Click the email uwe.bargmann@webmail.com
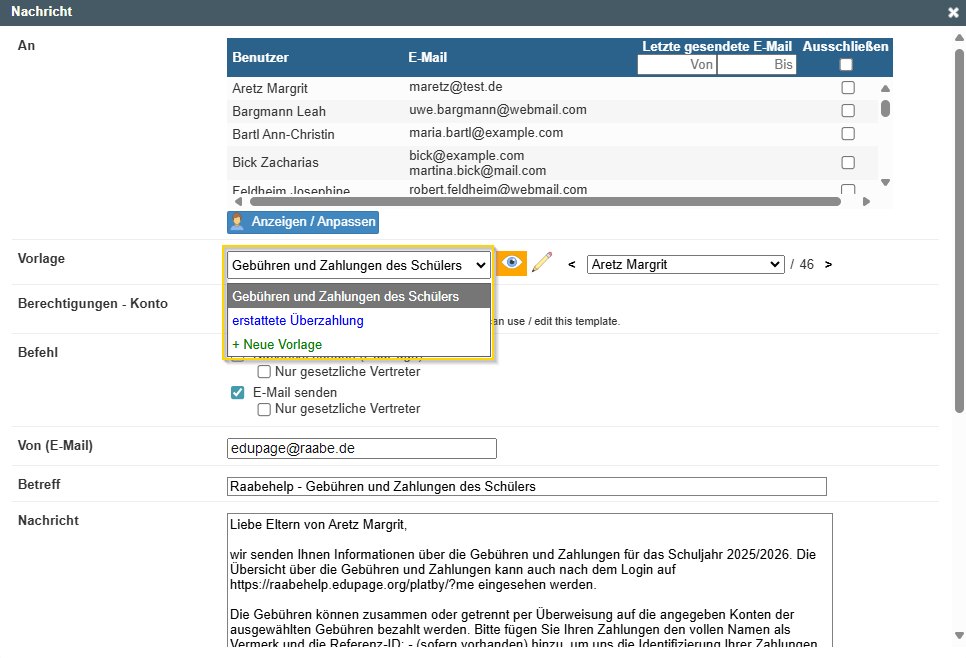966x658 pixels. (498, 110)
